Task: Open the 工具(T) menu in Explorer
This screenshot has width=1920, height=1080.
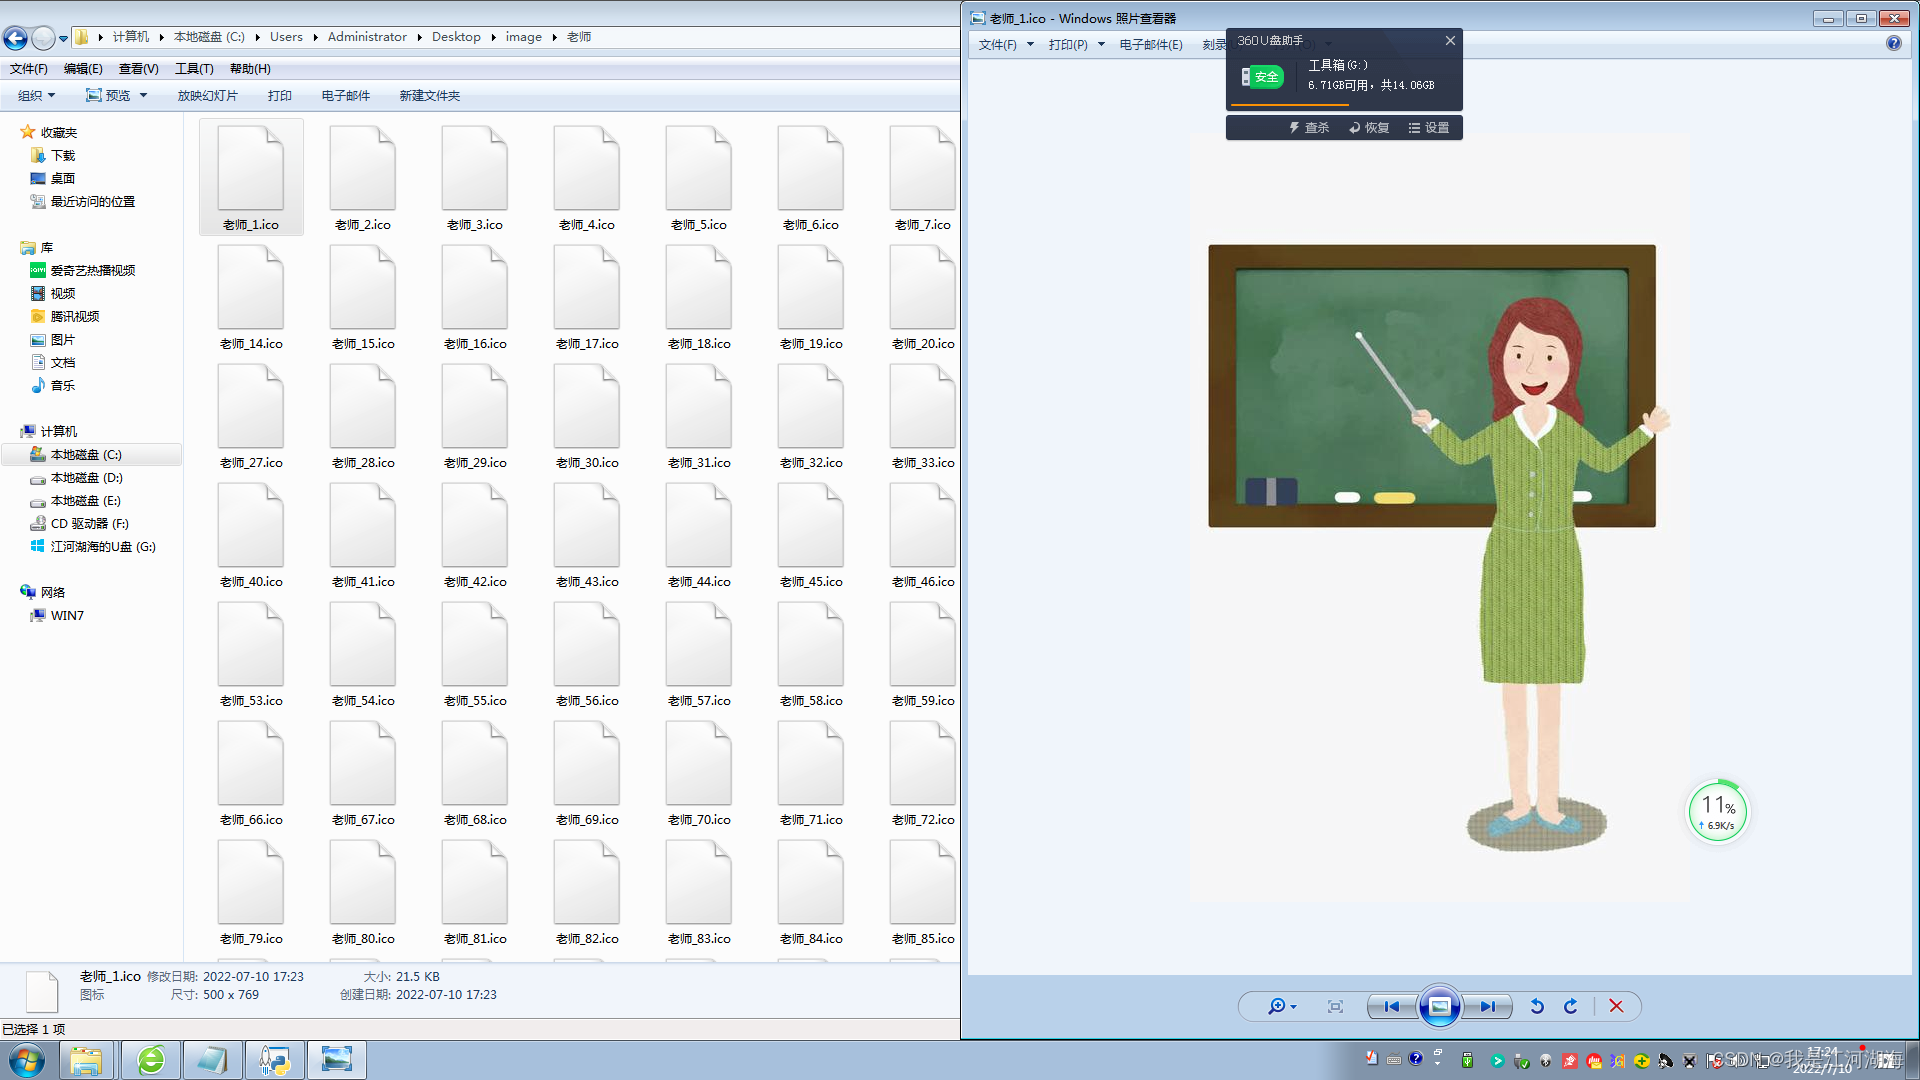Action: tap(194, 69)
